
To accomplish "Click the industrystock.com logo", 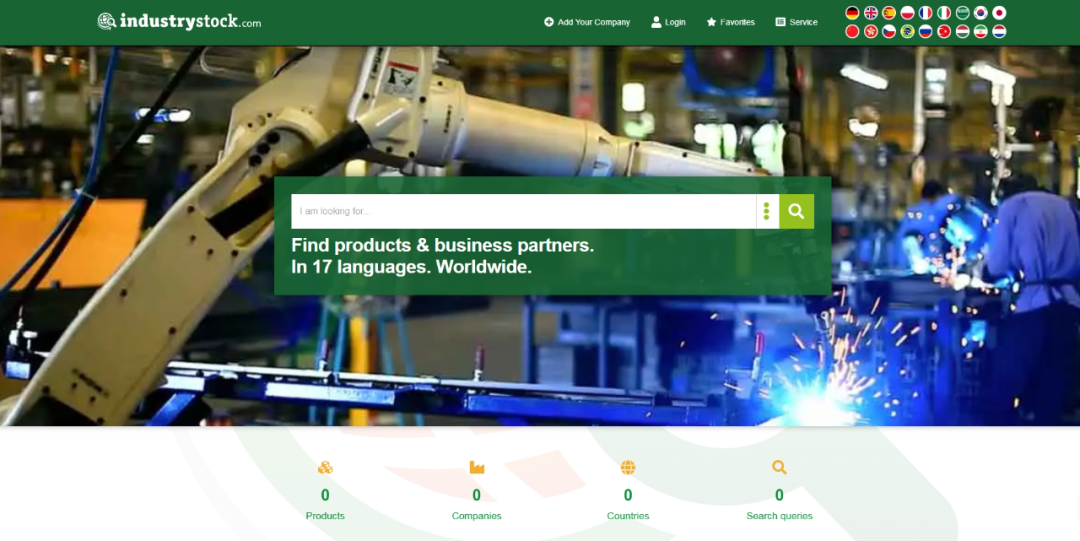I will click(179, 21).
